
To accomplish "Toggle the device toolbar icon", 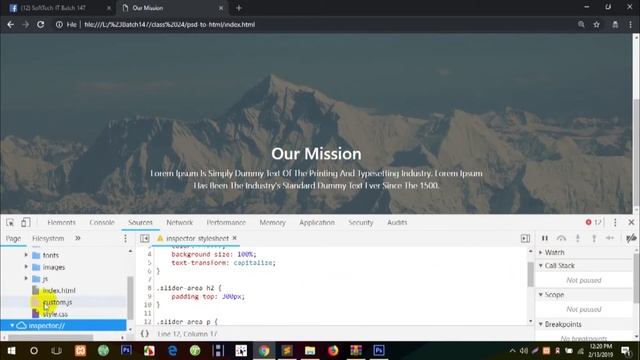I will tap(25, 222).
